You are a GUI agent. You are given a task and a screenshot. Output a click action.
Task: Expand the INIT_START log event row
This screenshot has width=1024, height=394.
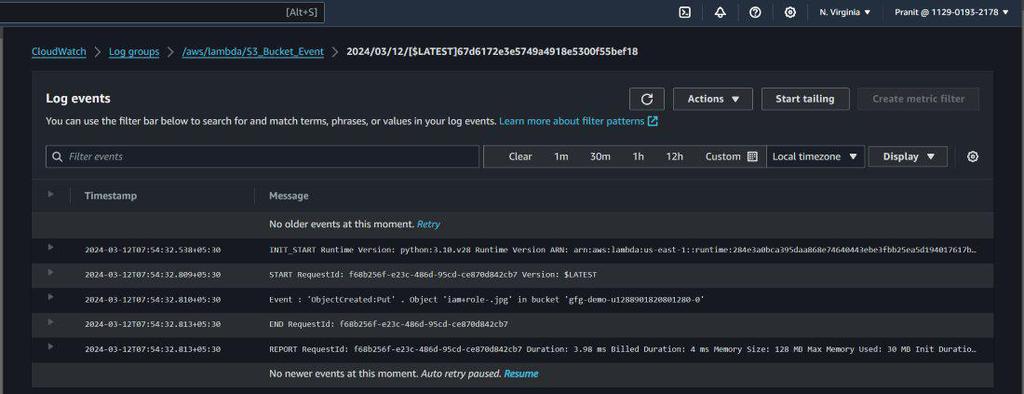(x=51, y=247)
